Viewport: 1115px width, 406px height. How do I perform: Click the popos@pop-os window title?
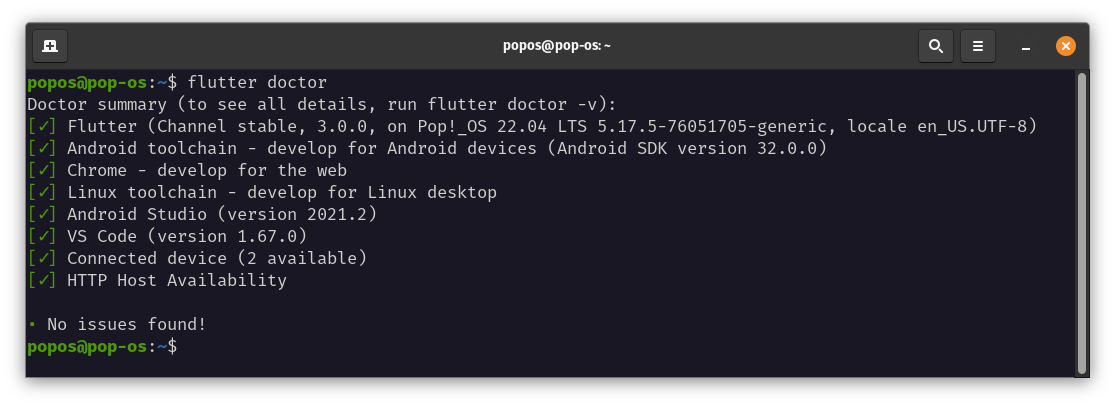pyautogui.click(x=557, y=46)
